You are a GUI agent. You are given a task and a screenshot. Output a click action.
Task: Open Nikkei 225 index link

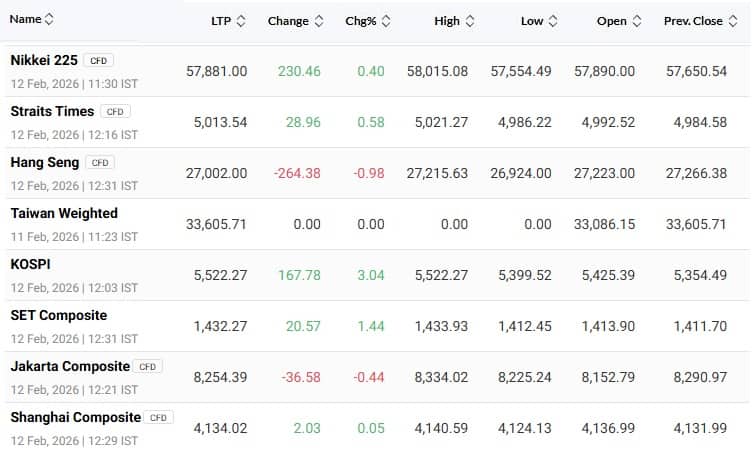44,60
